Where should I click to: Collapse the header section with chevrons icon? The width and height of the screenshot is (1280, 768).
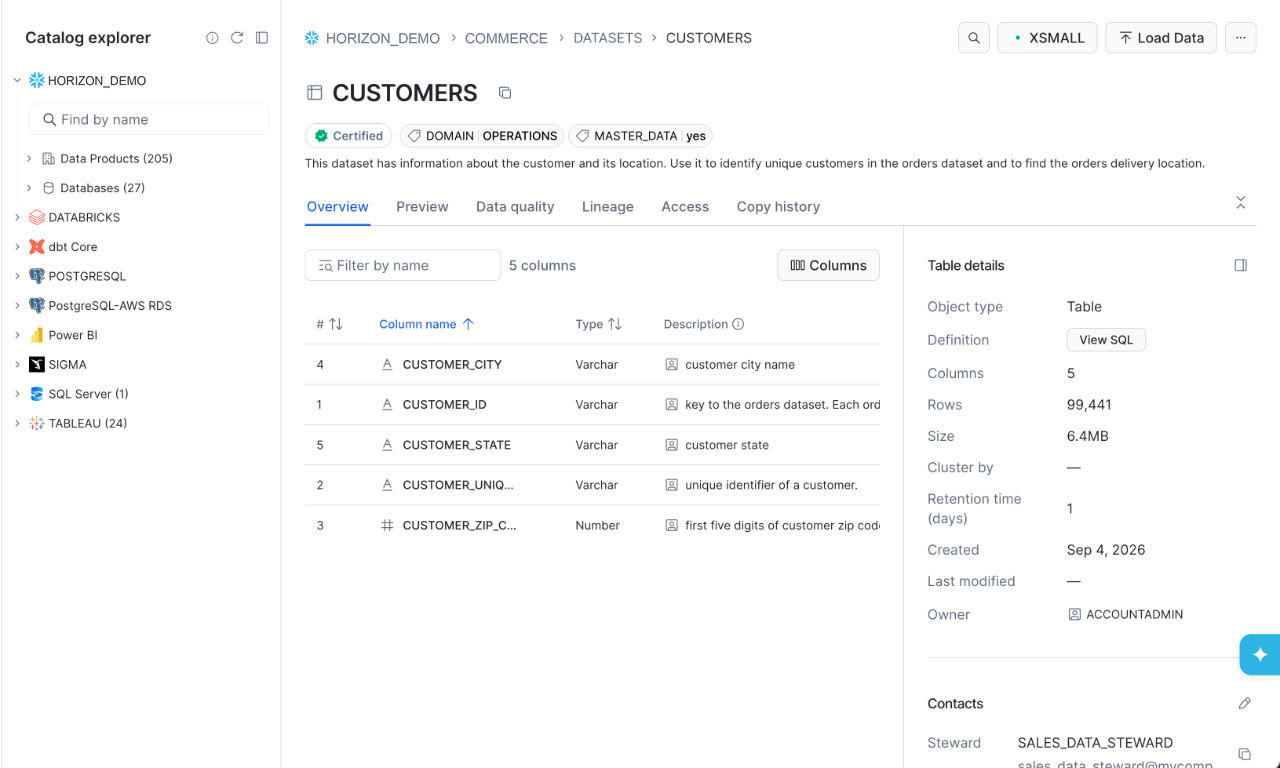(x=1241, y=202)
